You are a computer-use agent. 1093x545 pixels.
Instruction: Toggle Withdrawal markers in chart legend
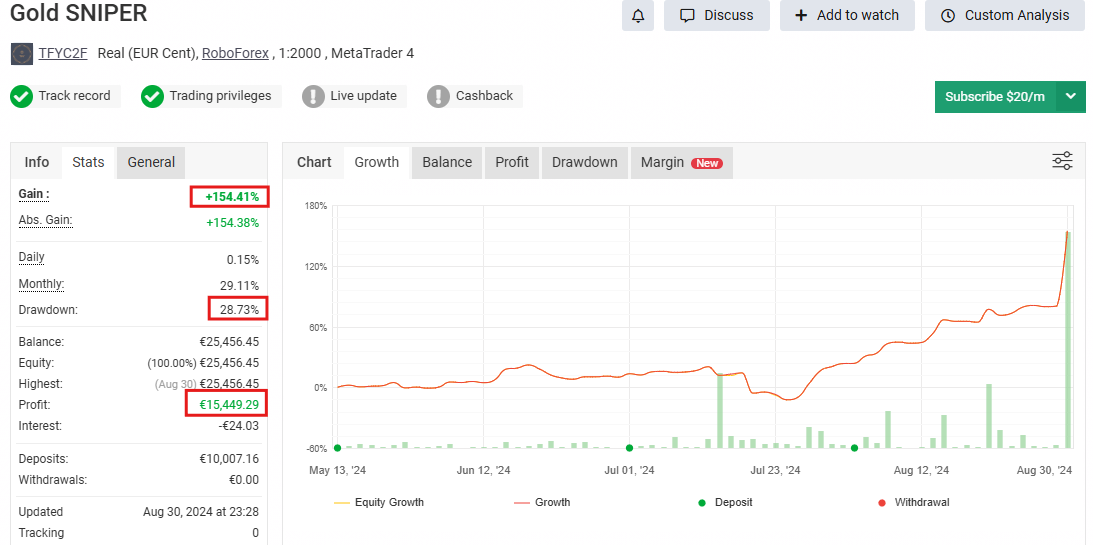click(x=910, y=502)
